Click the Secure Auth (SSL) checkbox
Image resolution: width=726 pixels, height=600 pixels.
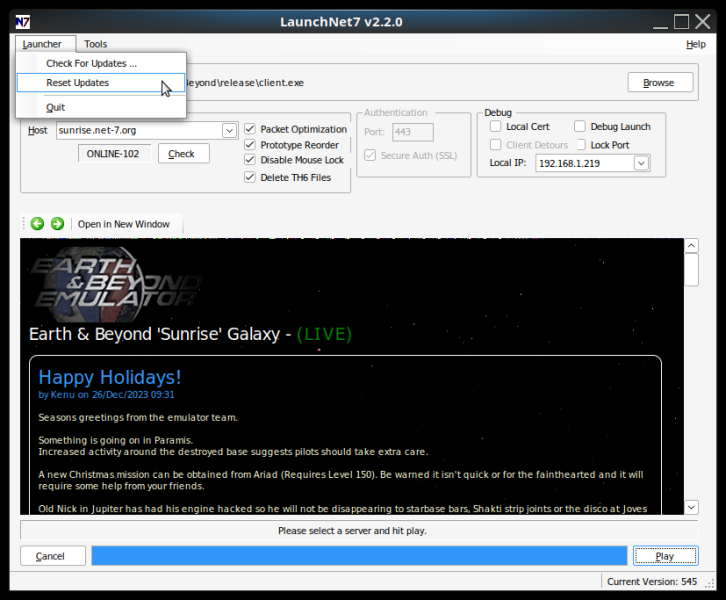coord(370,155)
